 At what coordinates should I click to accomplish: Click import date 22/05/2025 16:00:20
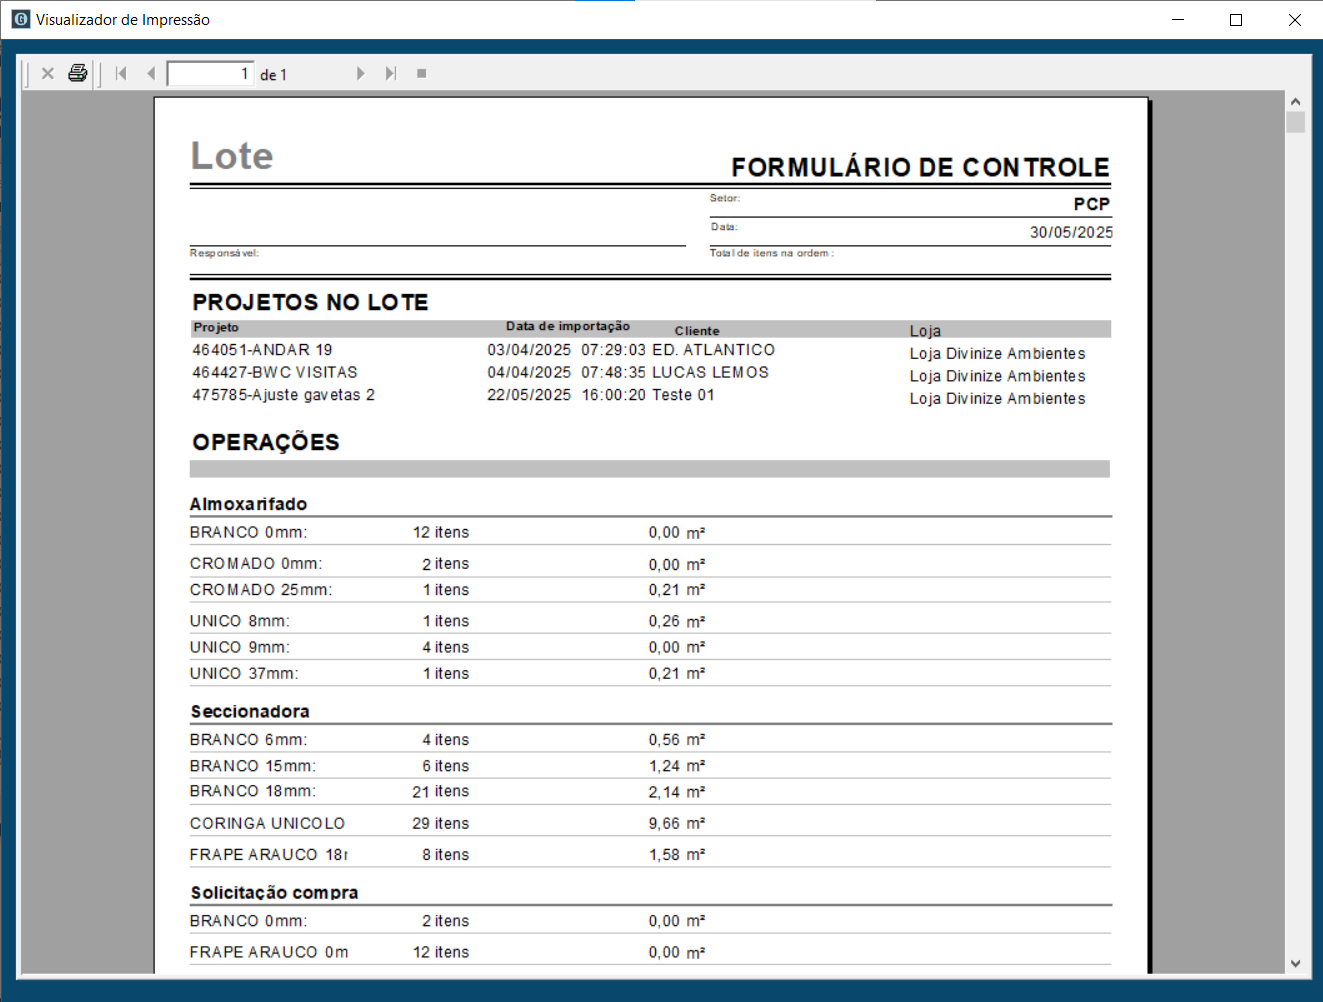tap(567, 395)
